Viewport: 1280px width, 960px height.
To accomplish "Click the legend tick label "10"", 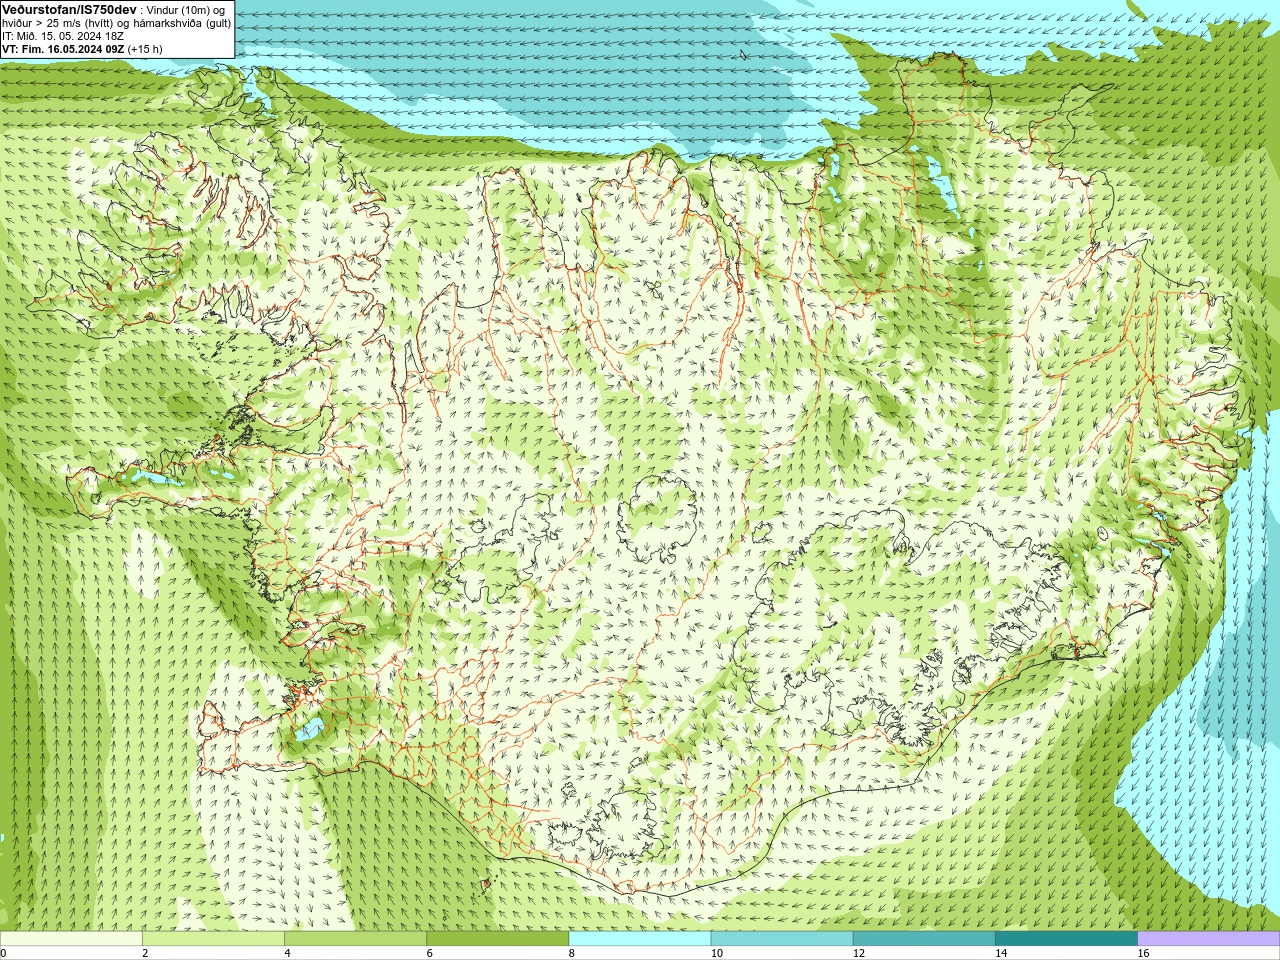I will (x=716, y=953).
